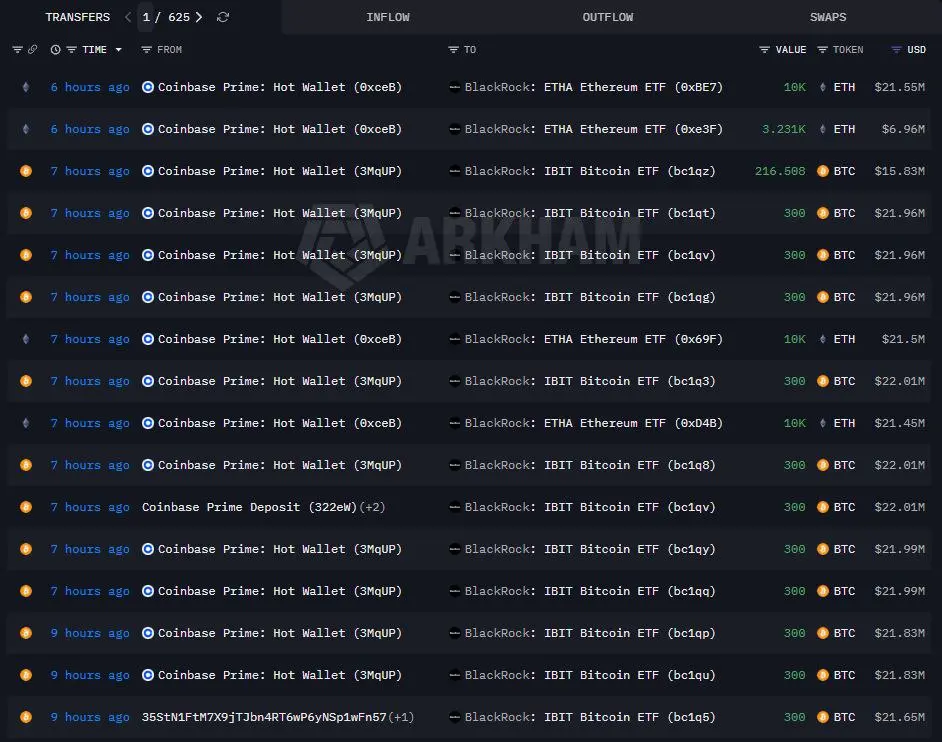Click BlackRock logo icon in bc1qg row

(x=455, y=297)
